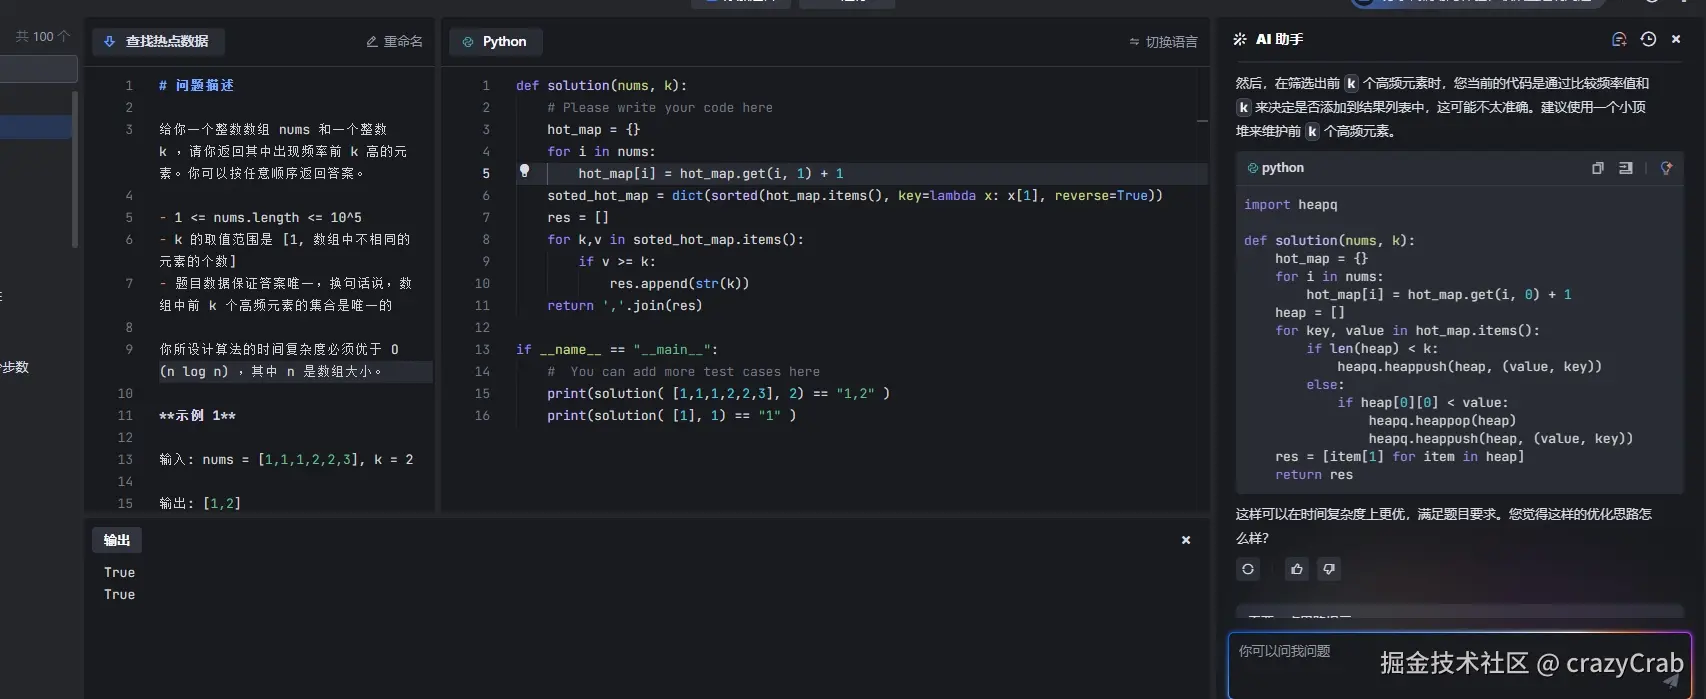Click the AI lightbulb explain icon in snippet header

coord(1666,168)
